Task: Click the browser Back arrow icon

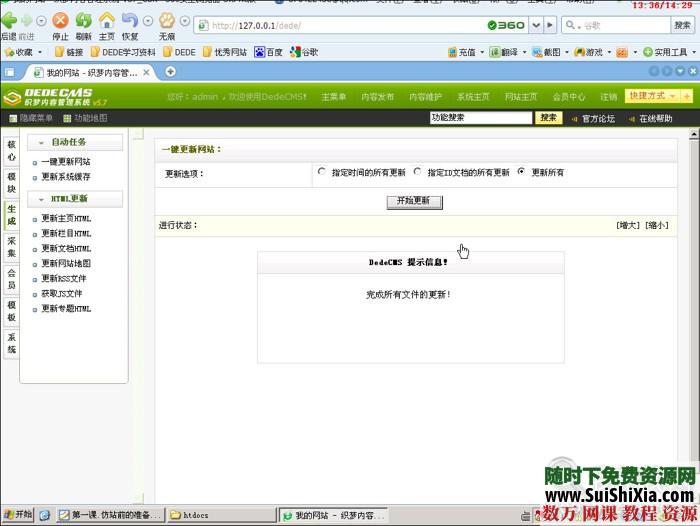Action: 9,21
